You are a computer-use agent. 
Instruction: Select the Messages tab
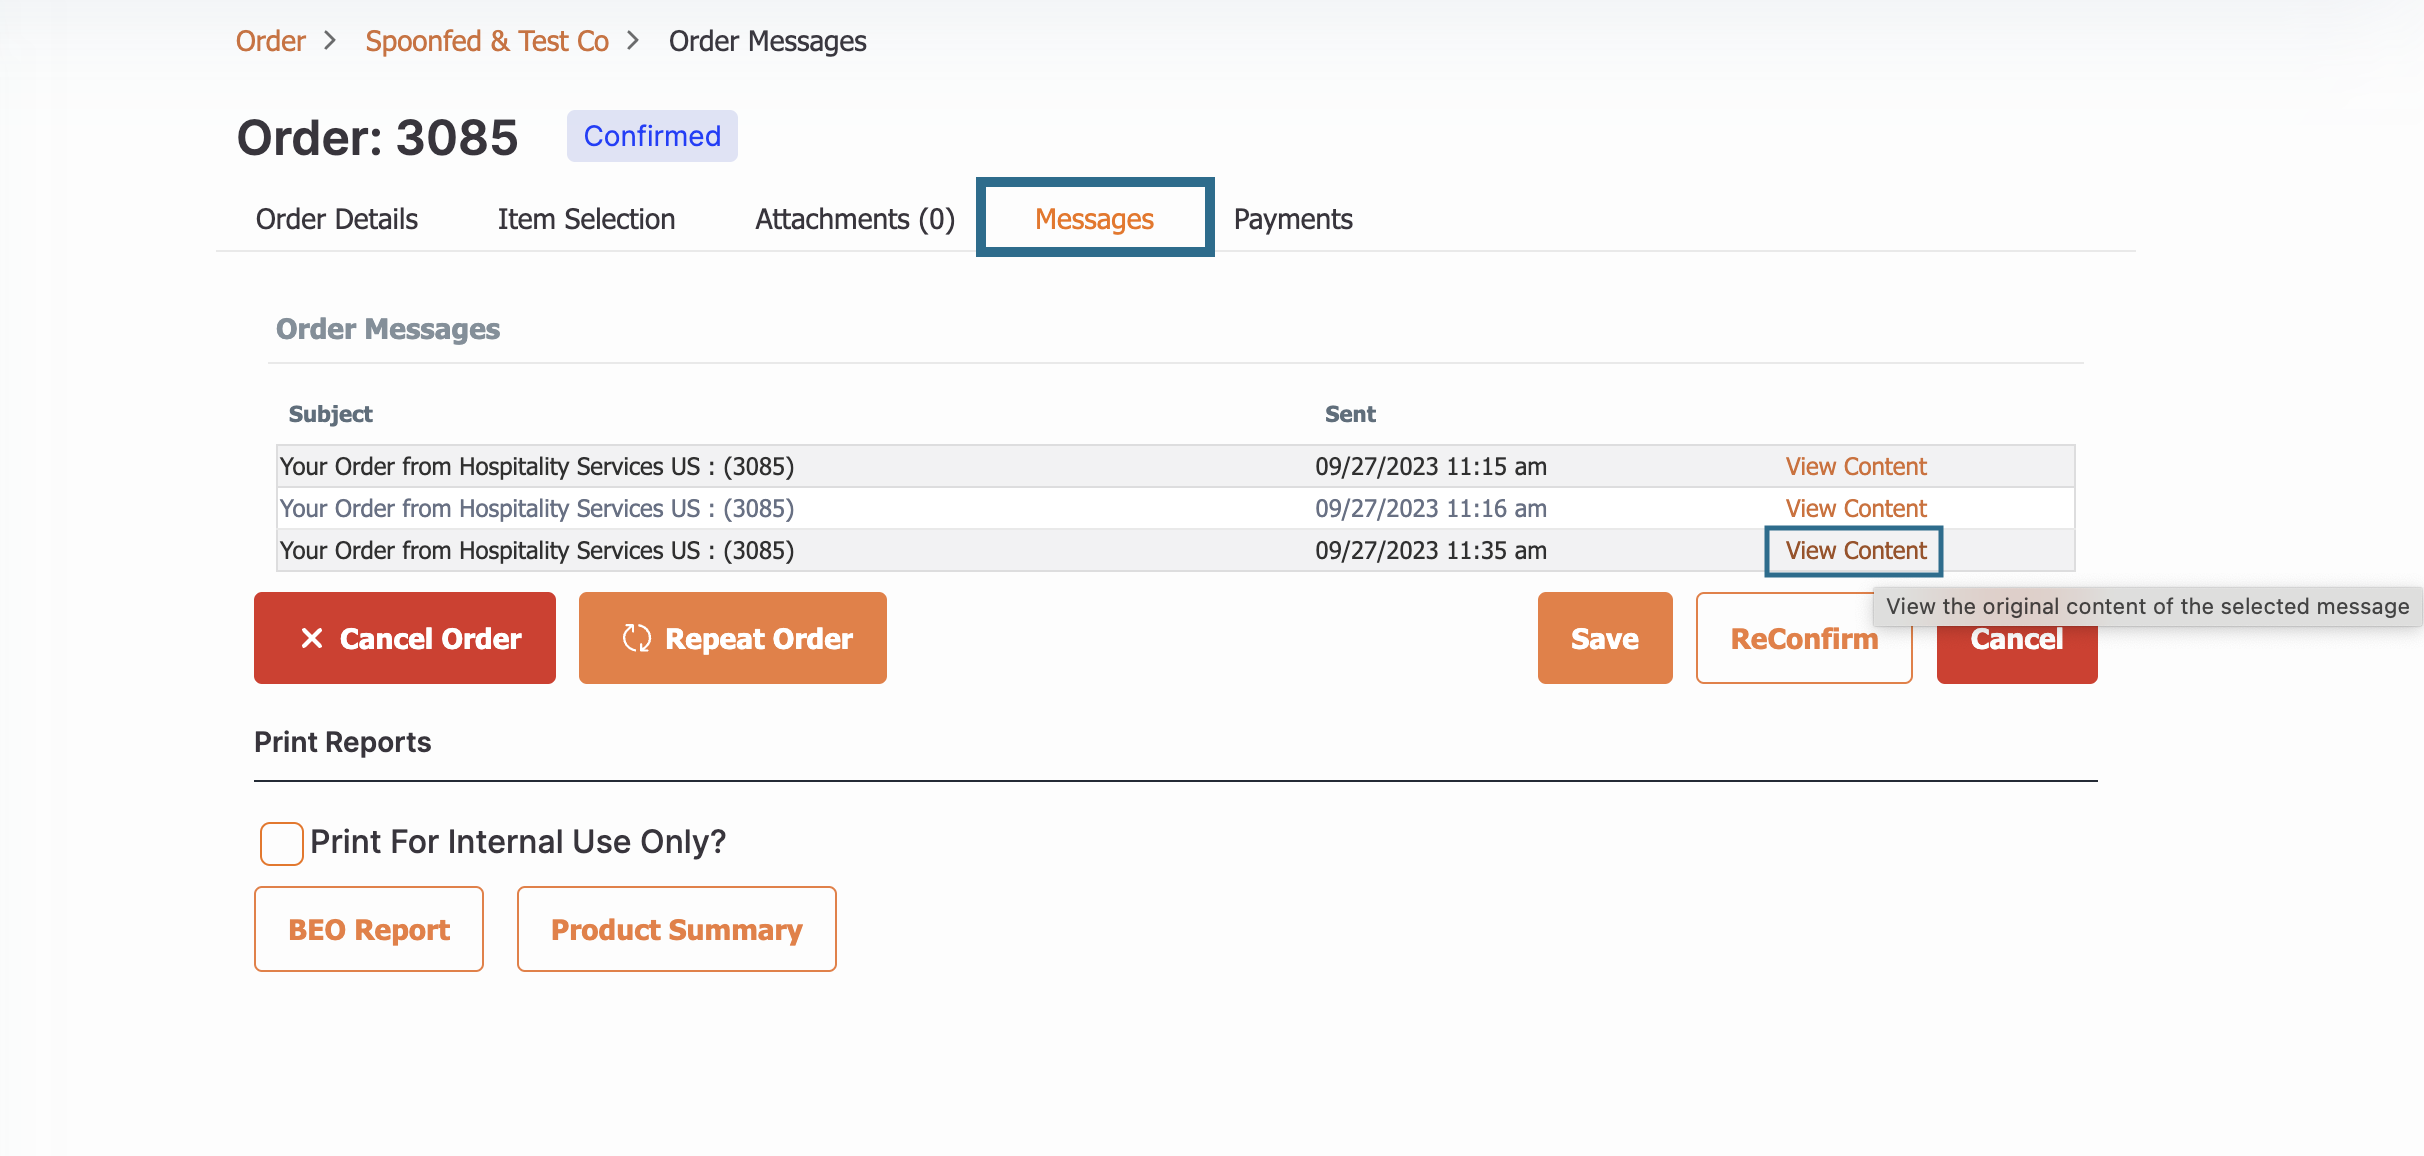(1094, 218)
